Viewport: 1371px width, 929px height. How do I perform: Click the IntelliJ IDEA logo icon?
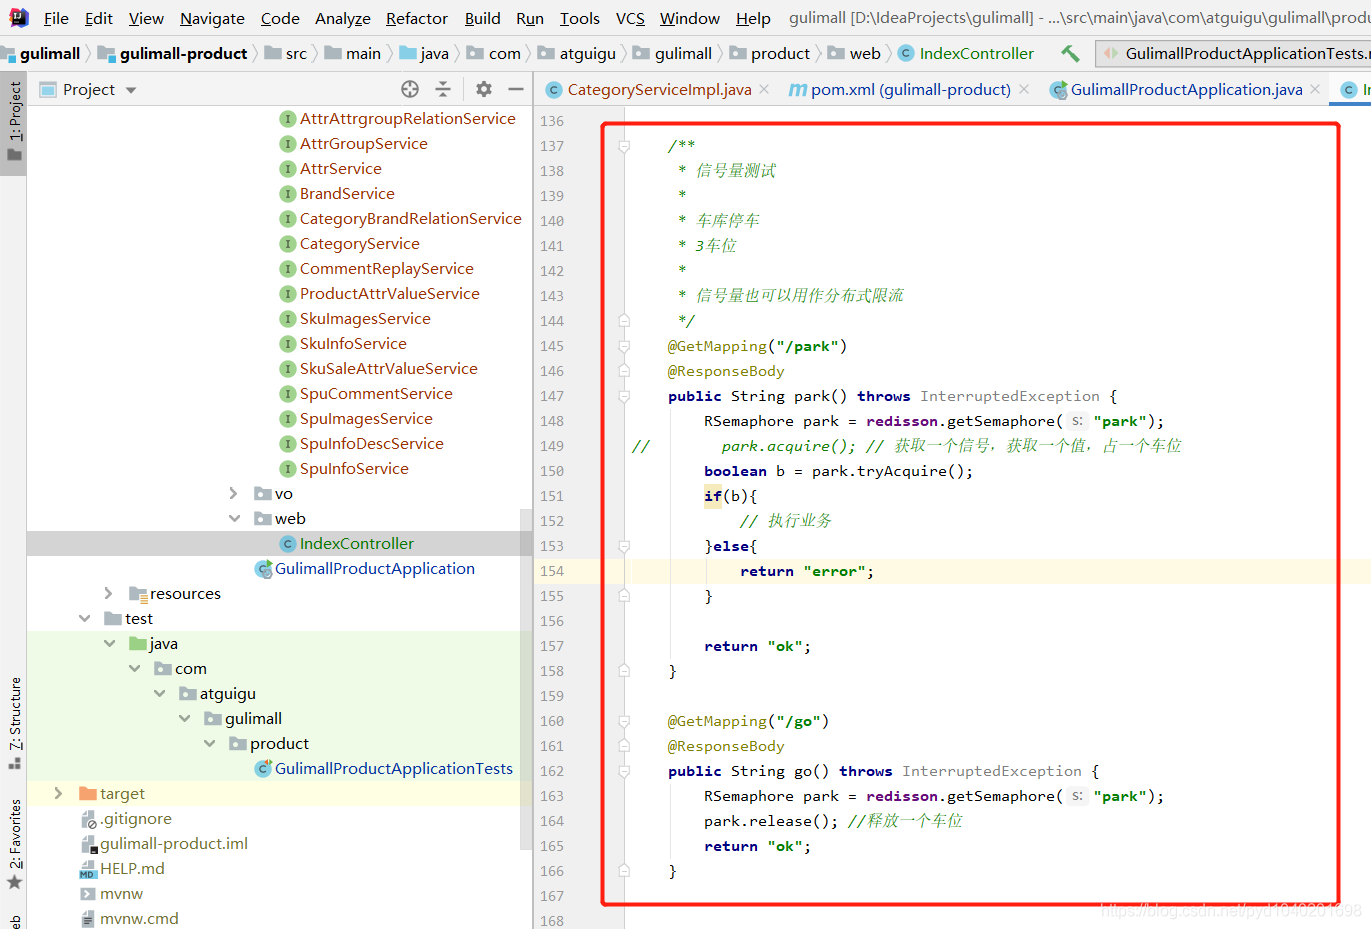(x=19, y=17)
